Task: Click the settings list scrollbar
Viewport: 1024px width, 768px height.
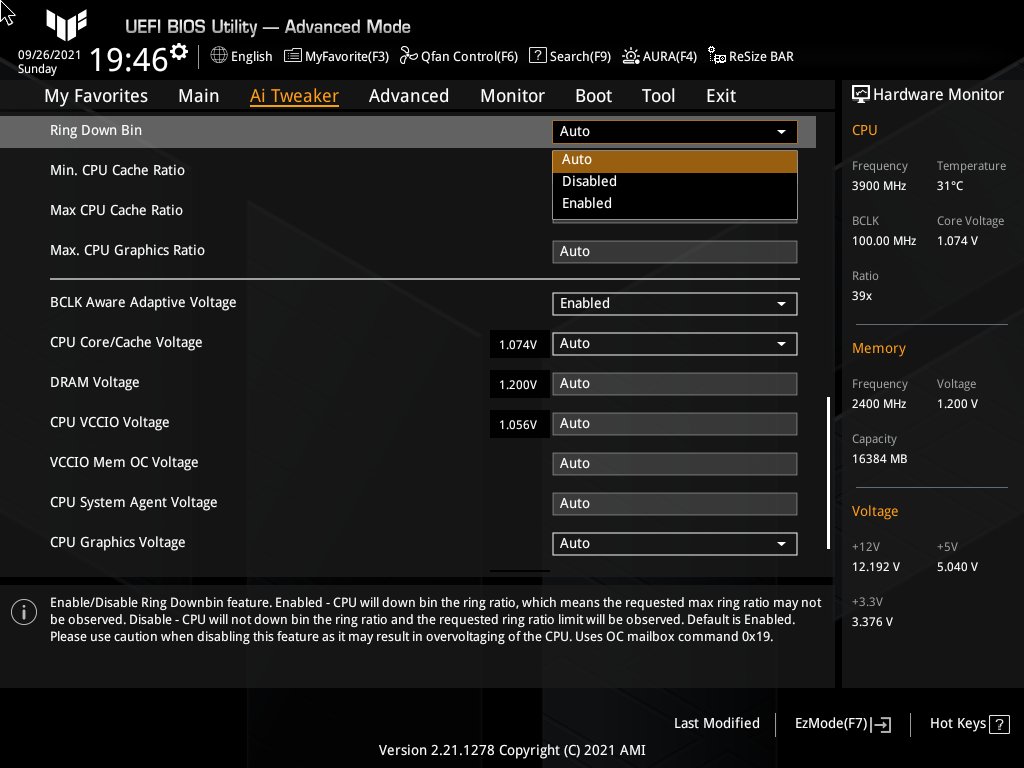Action: click(827, 470)
